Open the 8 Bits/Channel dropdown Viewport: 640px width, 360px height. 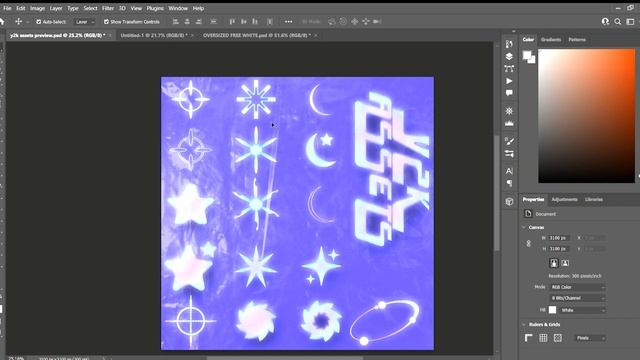pyautogui.click(x=577, y=298)
